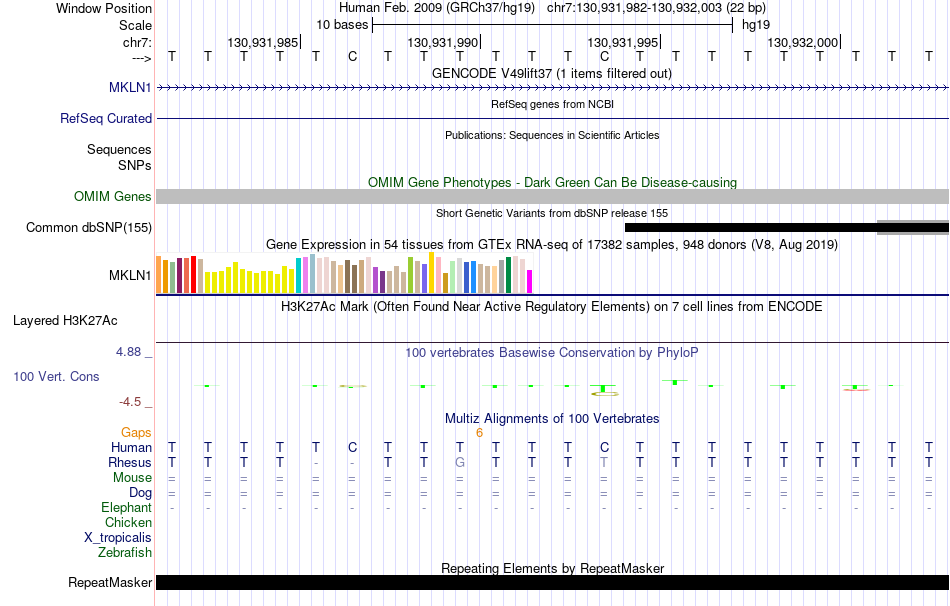This screenshot has height=606, width=950.
Task: Click the orange 6 gap marker
Action: pyautogui.click(x=479, y=433)
